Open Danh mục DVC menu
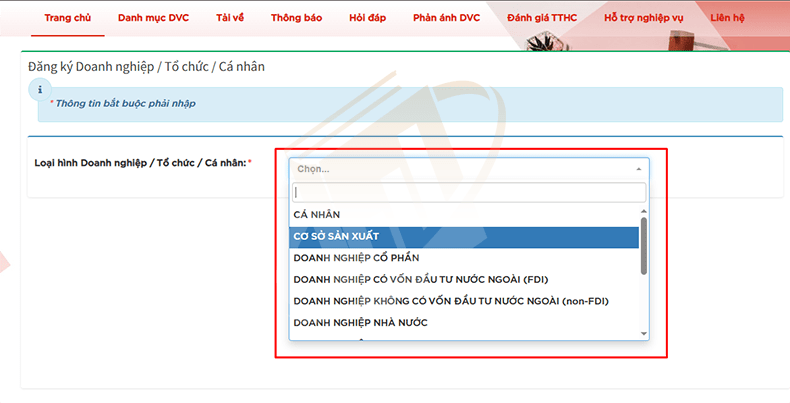Screen dimensions: 790x403 click(x=151, y=18)
